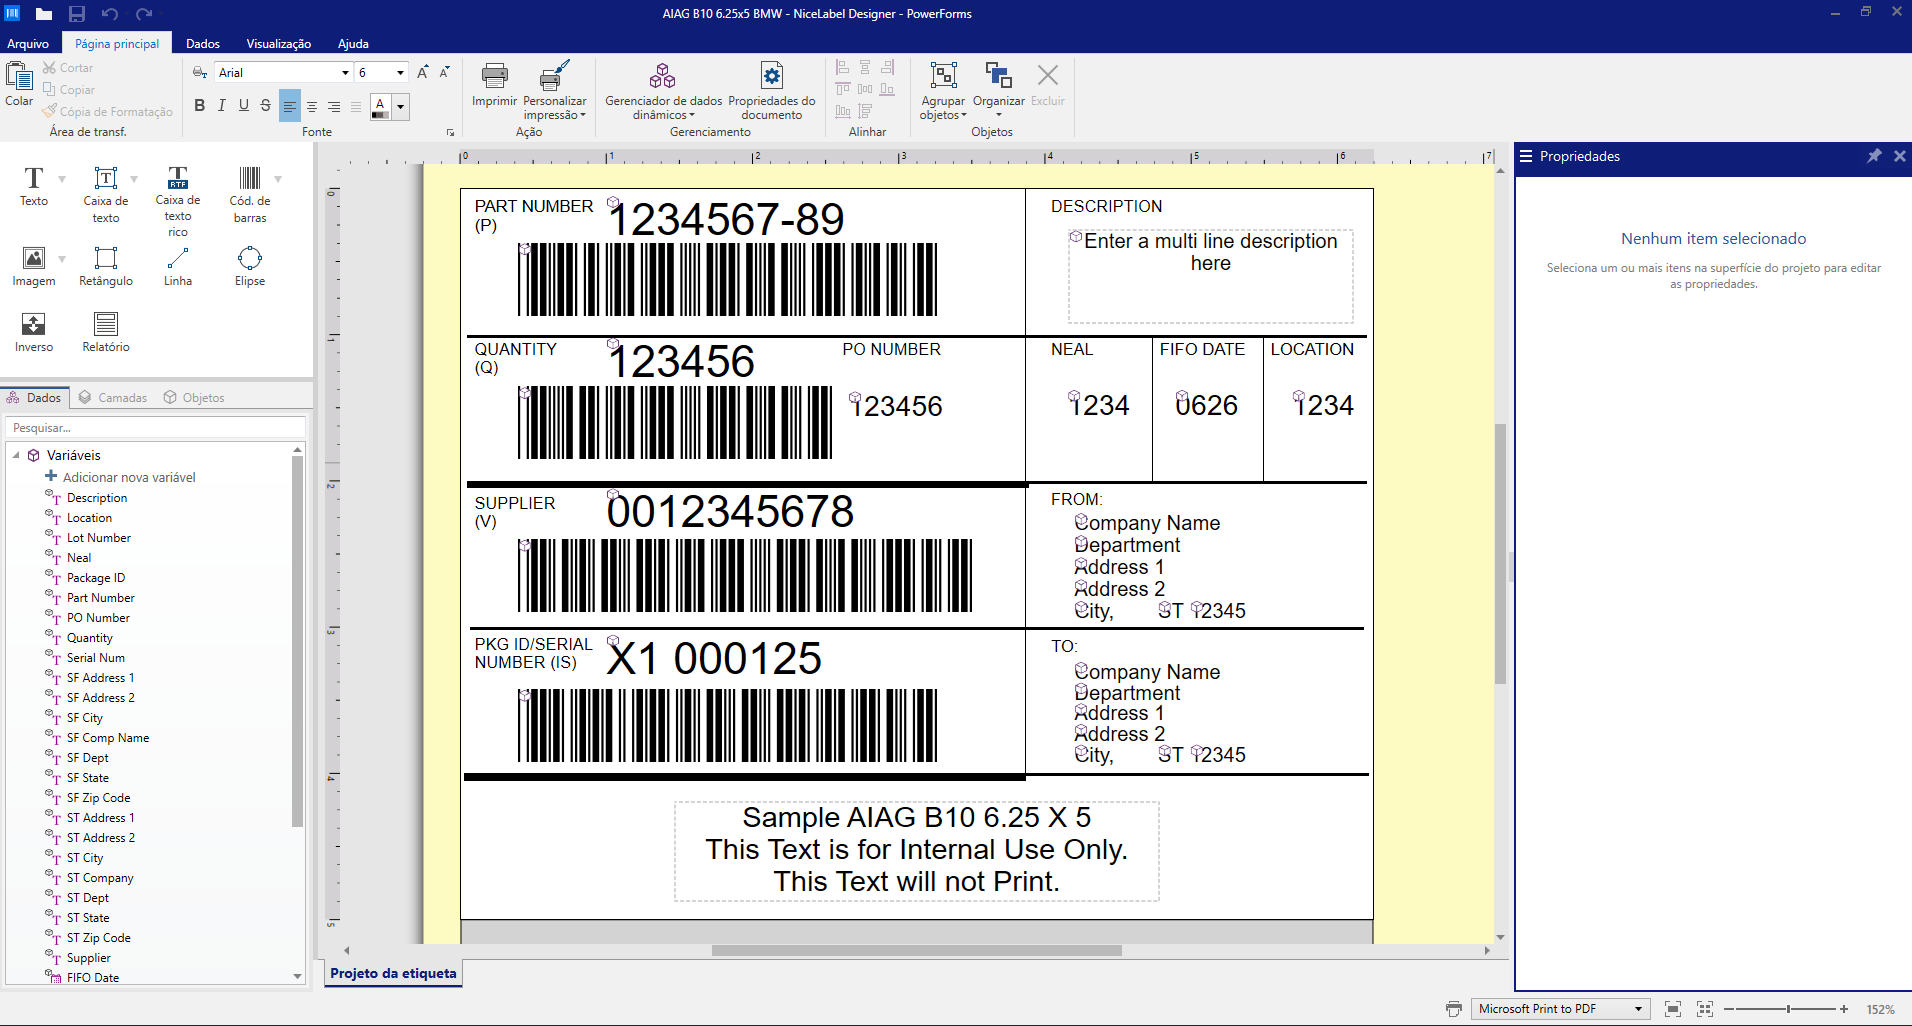1912x1026 pixels.
Task: Open the Propriedades panel hamburger menu
Action: click(x=1526, y=156)
